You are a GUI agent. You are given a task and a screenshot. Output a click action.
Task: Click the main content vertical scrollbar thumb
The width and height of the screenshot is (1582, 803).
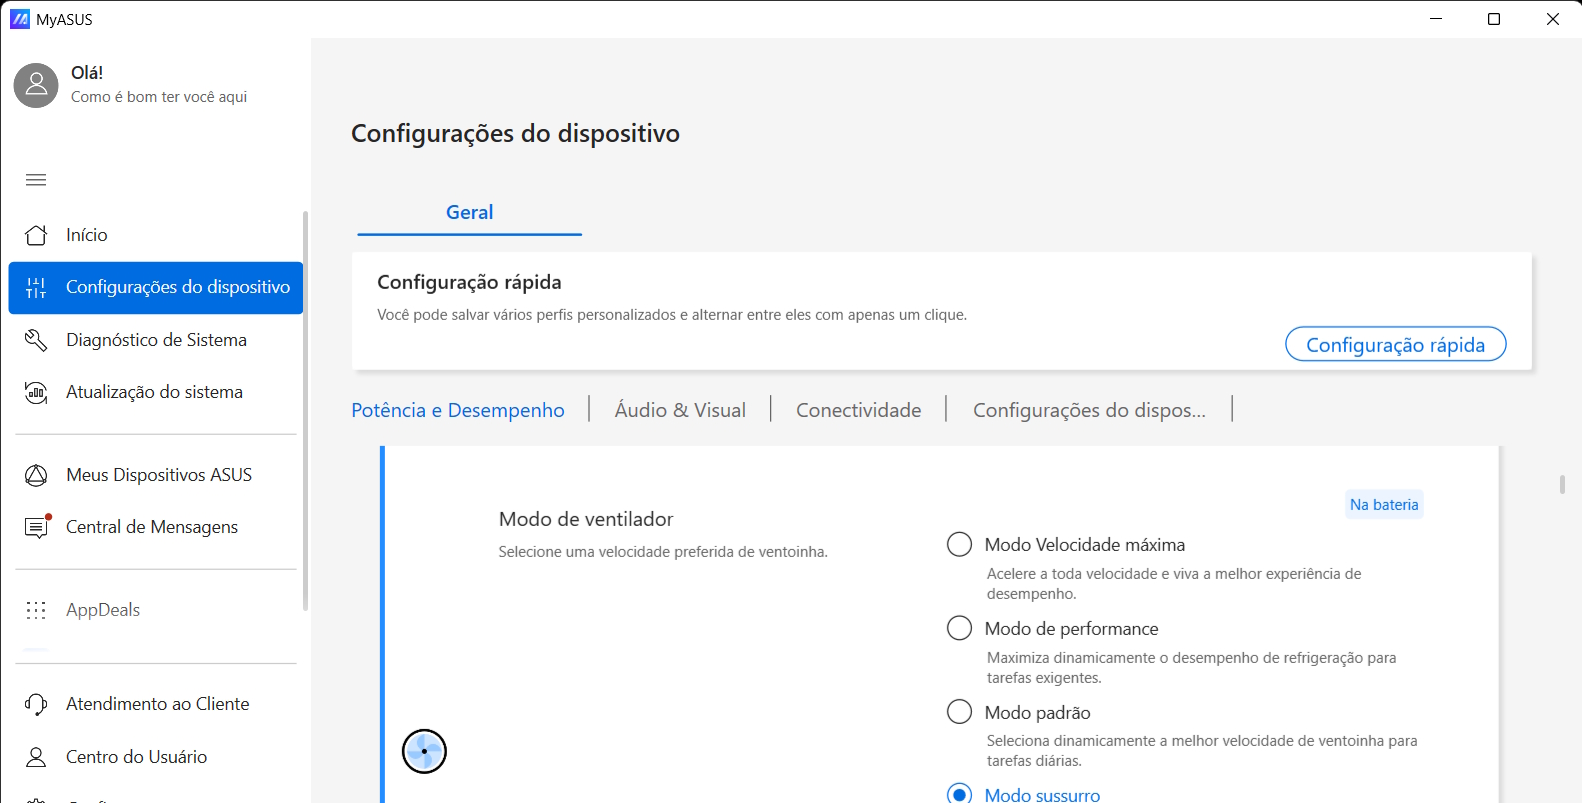tap(1562, 484)
